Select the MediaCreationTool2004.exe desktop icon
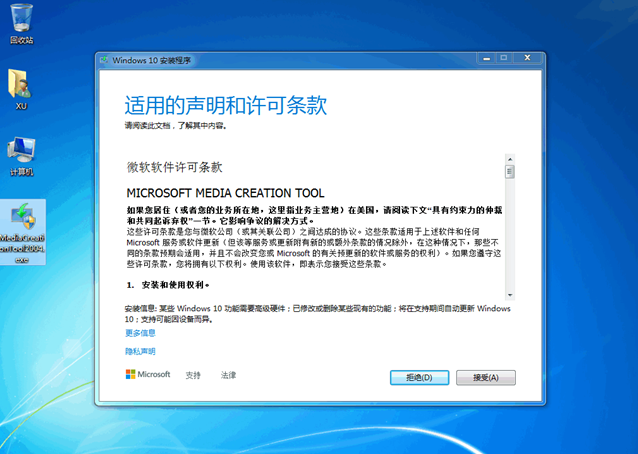Viewport: 638px width, 454px height. coord(22,232)
